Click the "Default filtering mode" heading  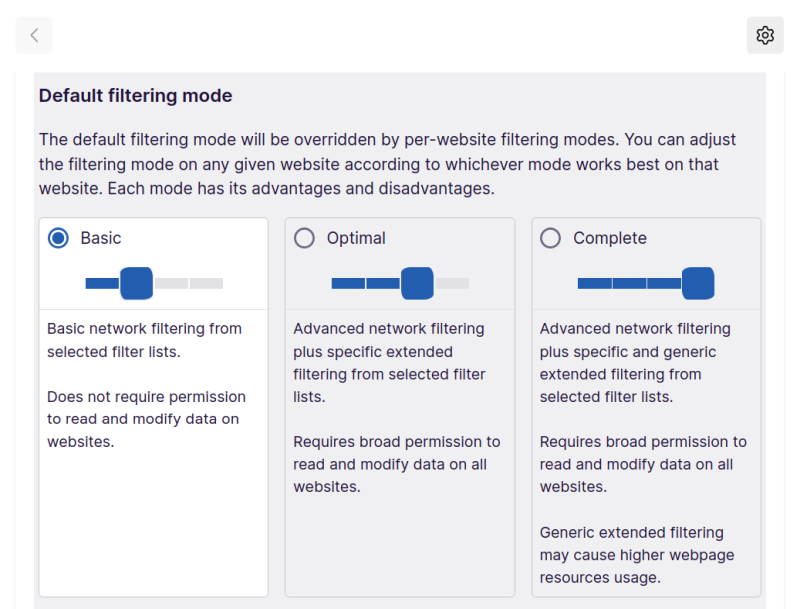[135, 96]
